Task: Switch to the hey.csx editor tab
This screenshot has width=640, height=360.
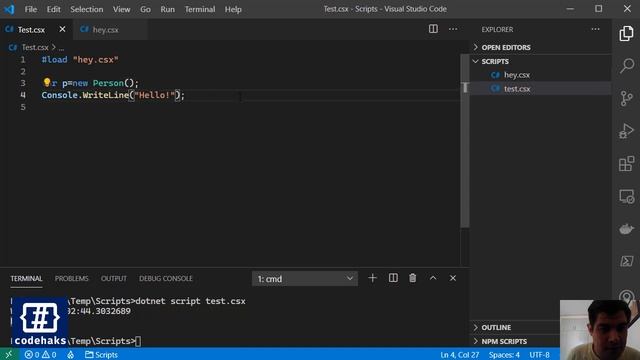Action: pyautogui.click(x=110, y=29)
